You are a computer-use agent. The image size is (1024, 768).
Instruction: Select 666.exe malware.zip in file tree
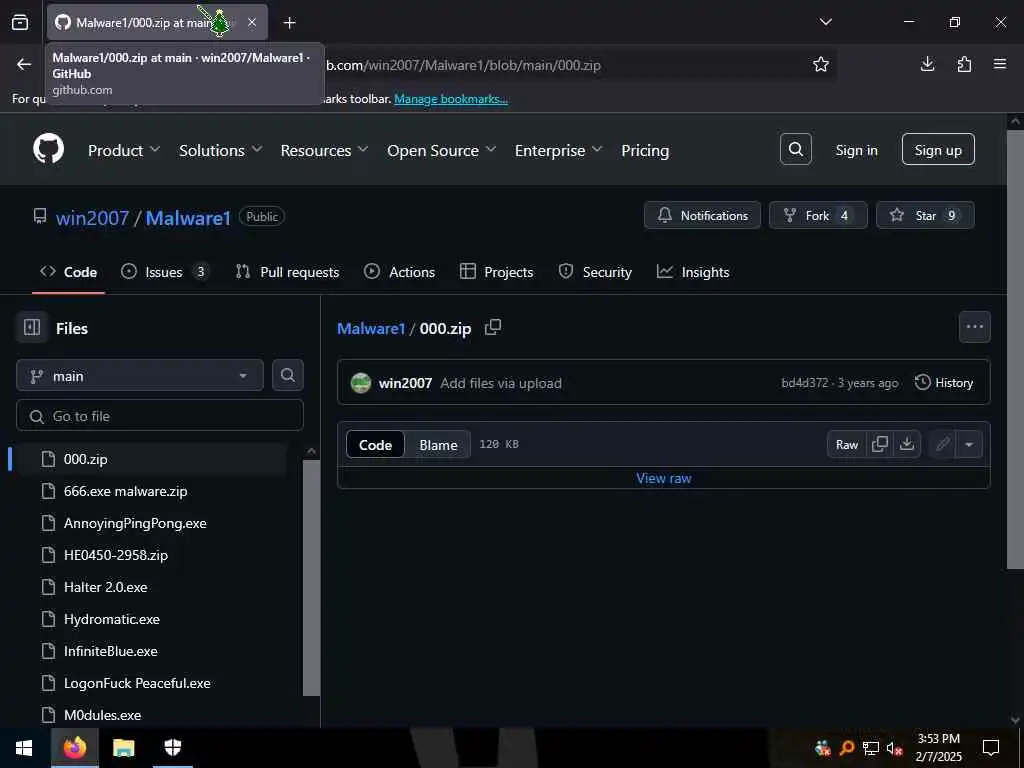[125, 491]
